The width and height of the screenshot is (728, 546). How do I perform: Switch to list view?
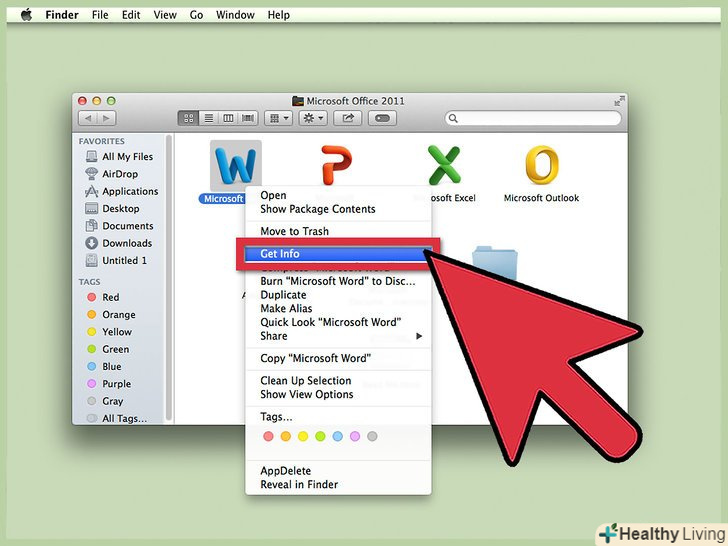pyautogui.click(x=209, y=118)
